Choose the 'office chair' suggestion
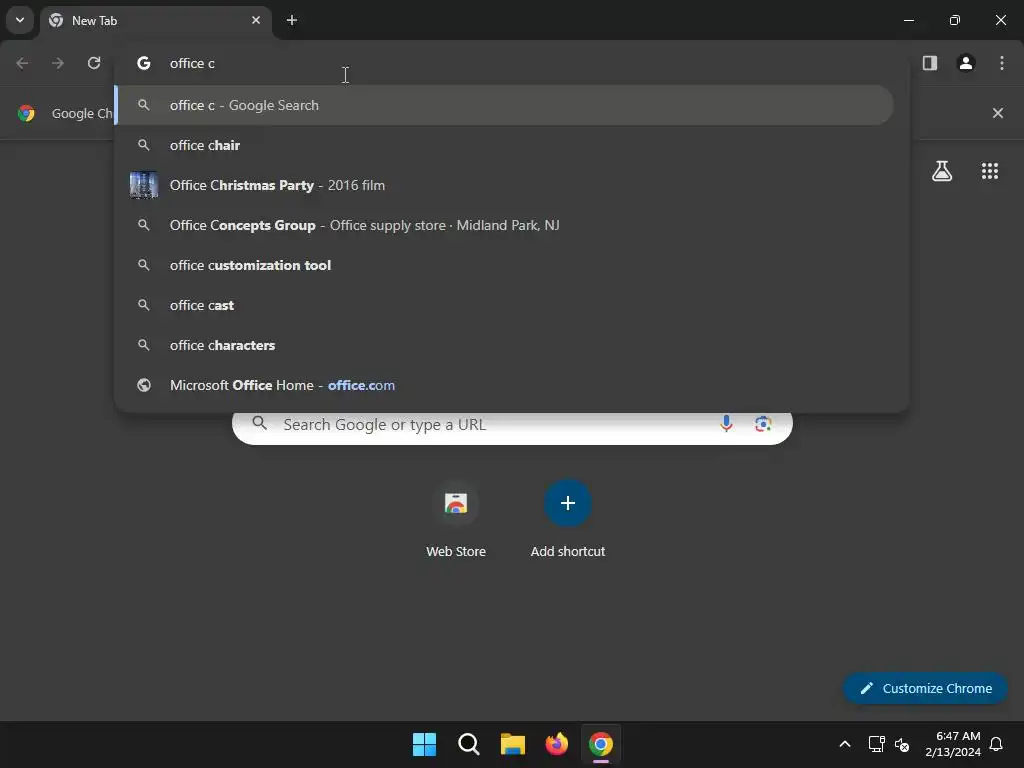 pos(504,145)
